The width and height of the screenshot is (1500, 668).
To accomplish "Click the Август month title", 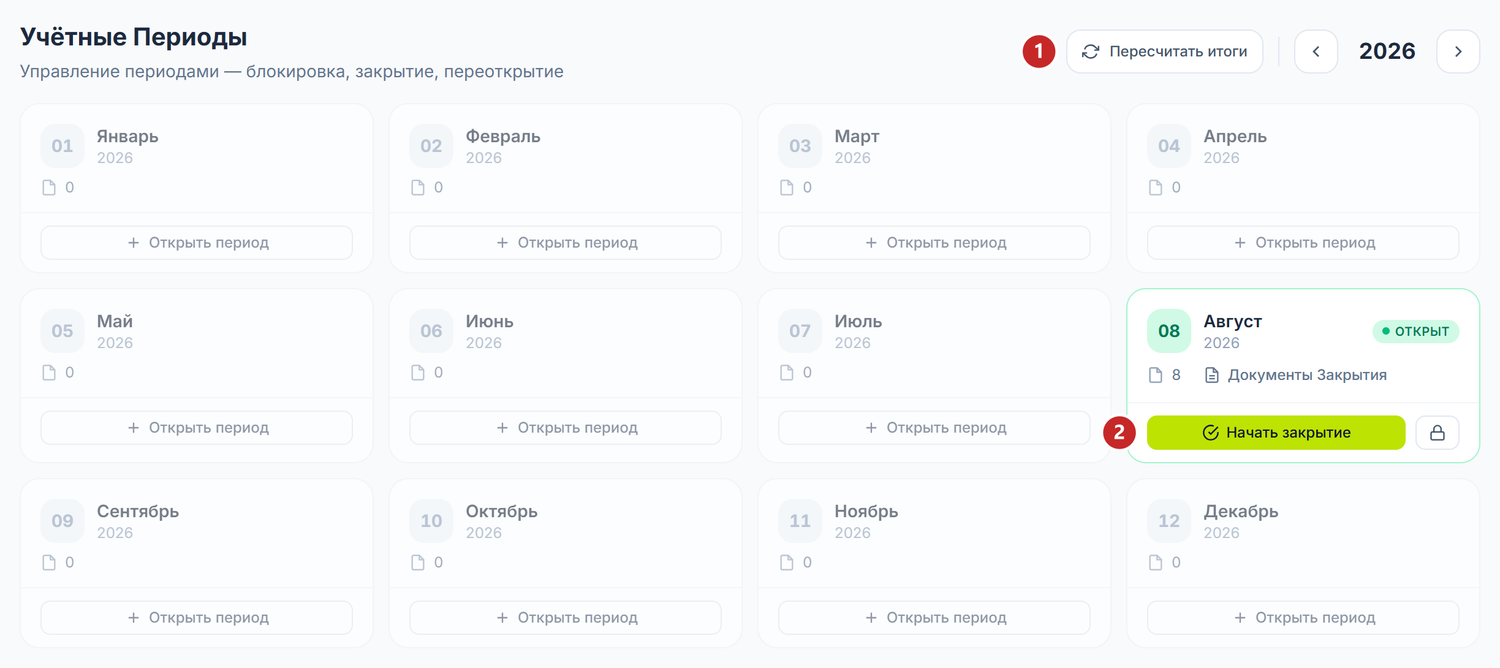I will coord(1233,322).
